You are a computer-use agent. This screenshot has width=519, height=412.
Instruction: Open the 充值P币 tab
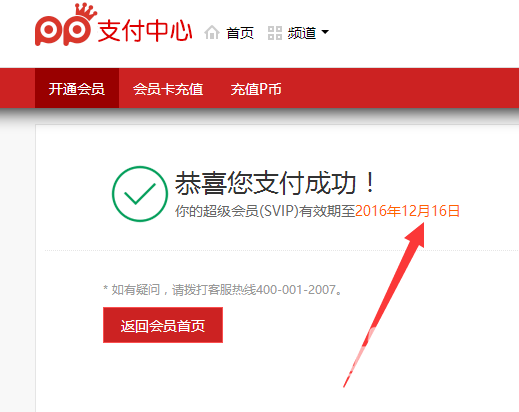(256, 89)
